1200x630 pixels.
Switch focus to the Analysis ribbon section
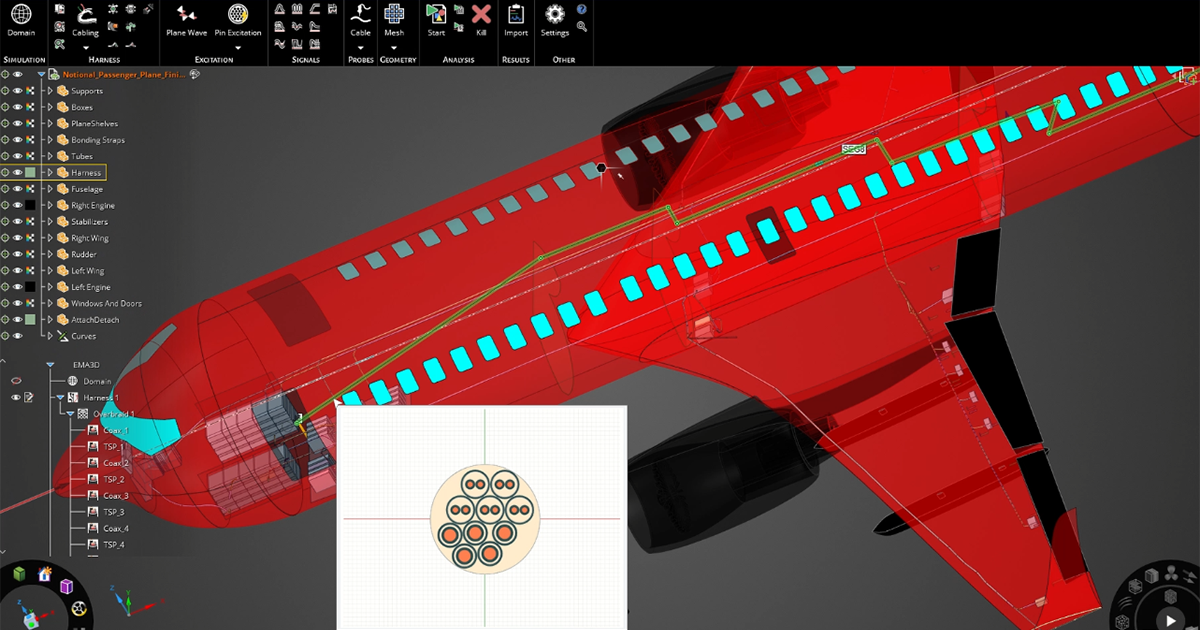[458, 59]
